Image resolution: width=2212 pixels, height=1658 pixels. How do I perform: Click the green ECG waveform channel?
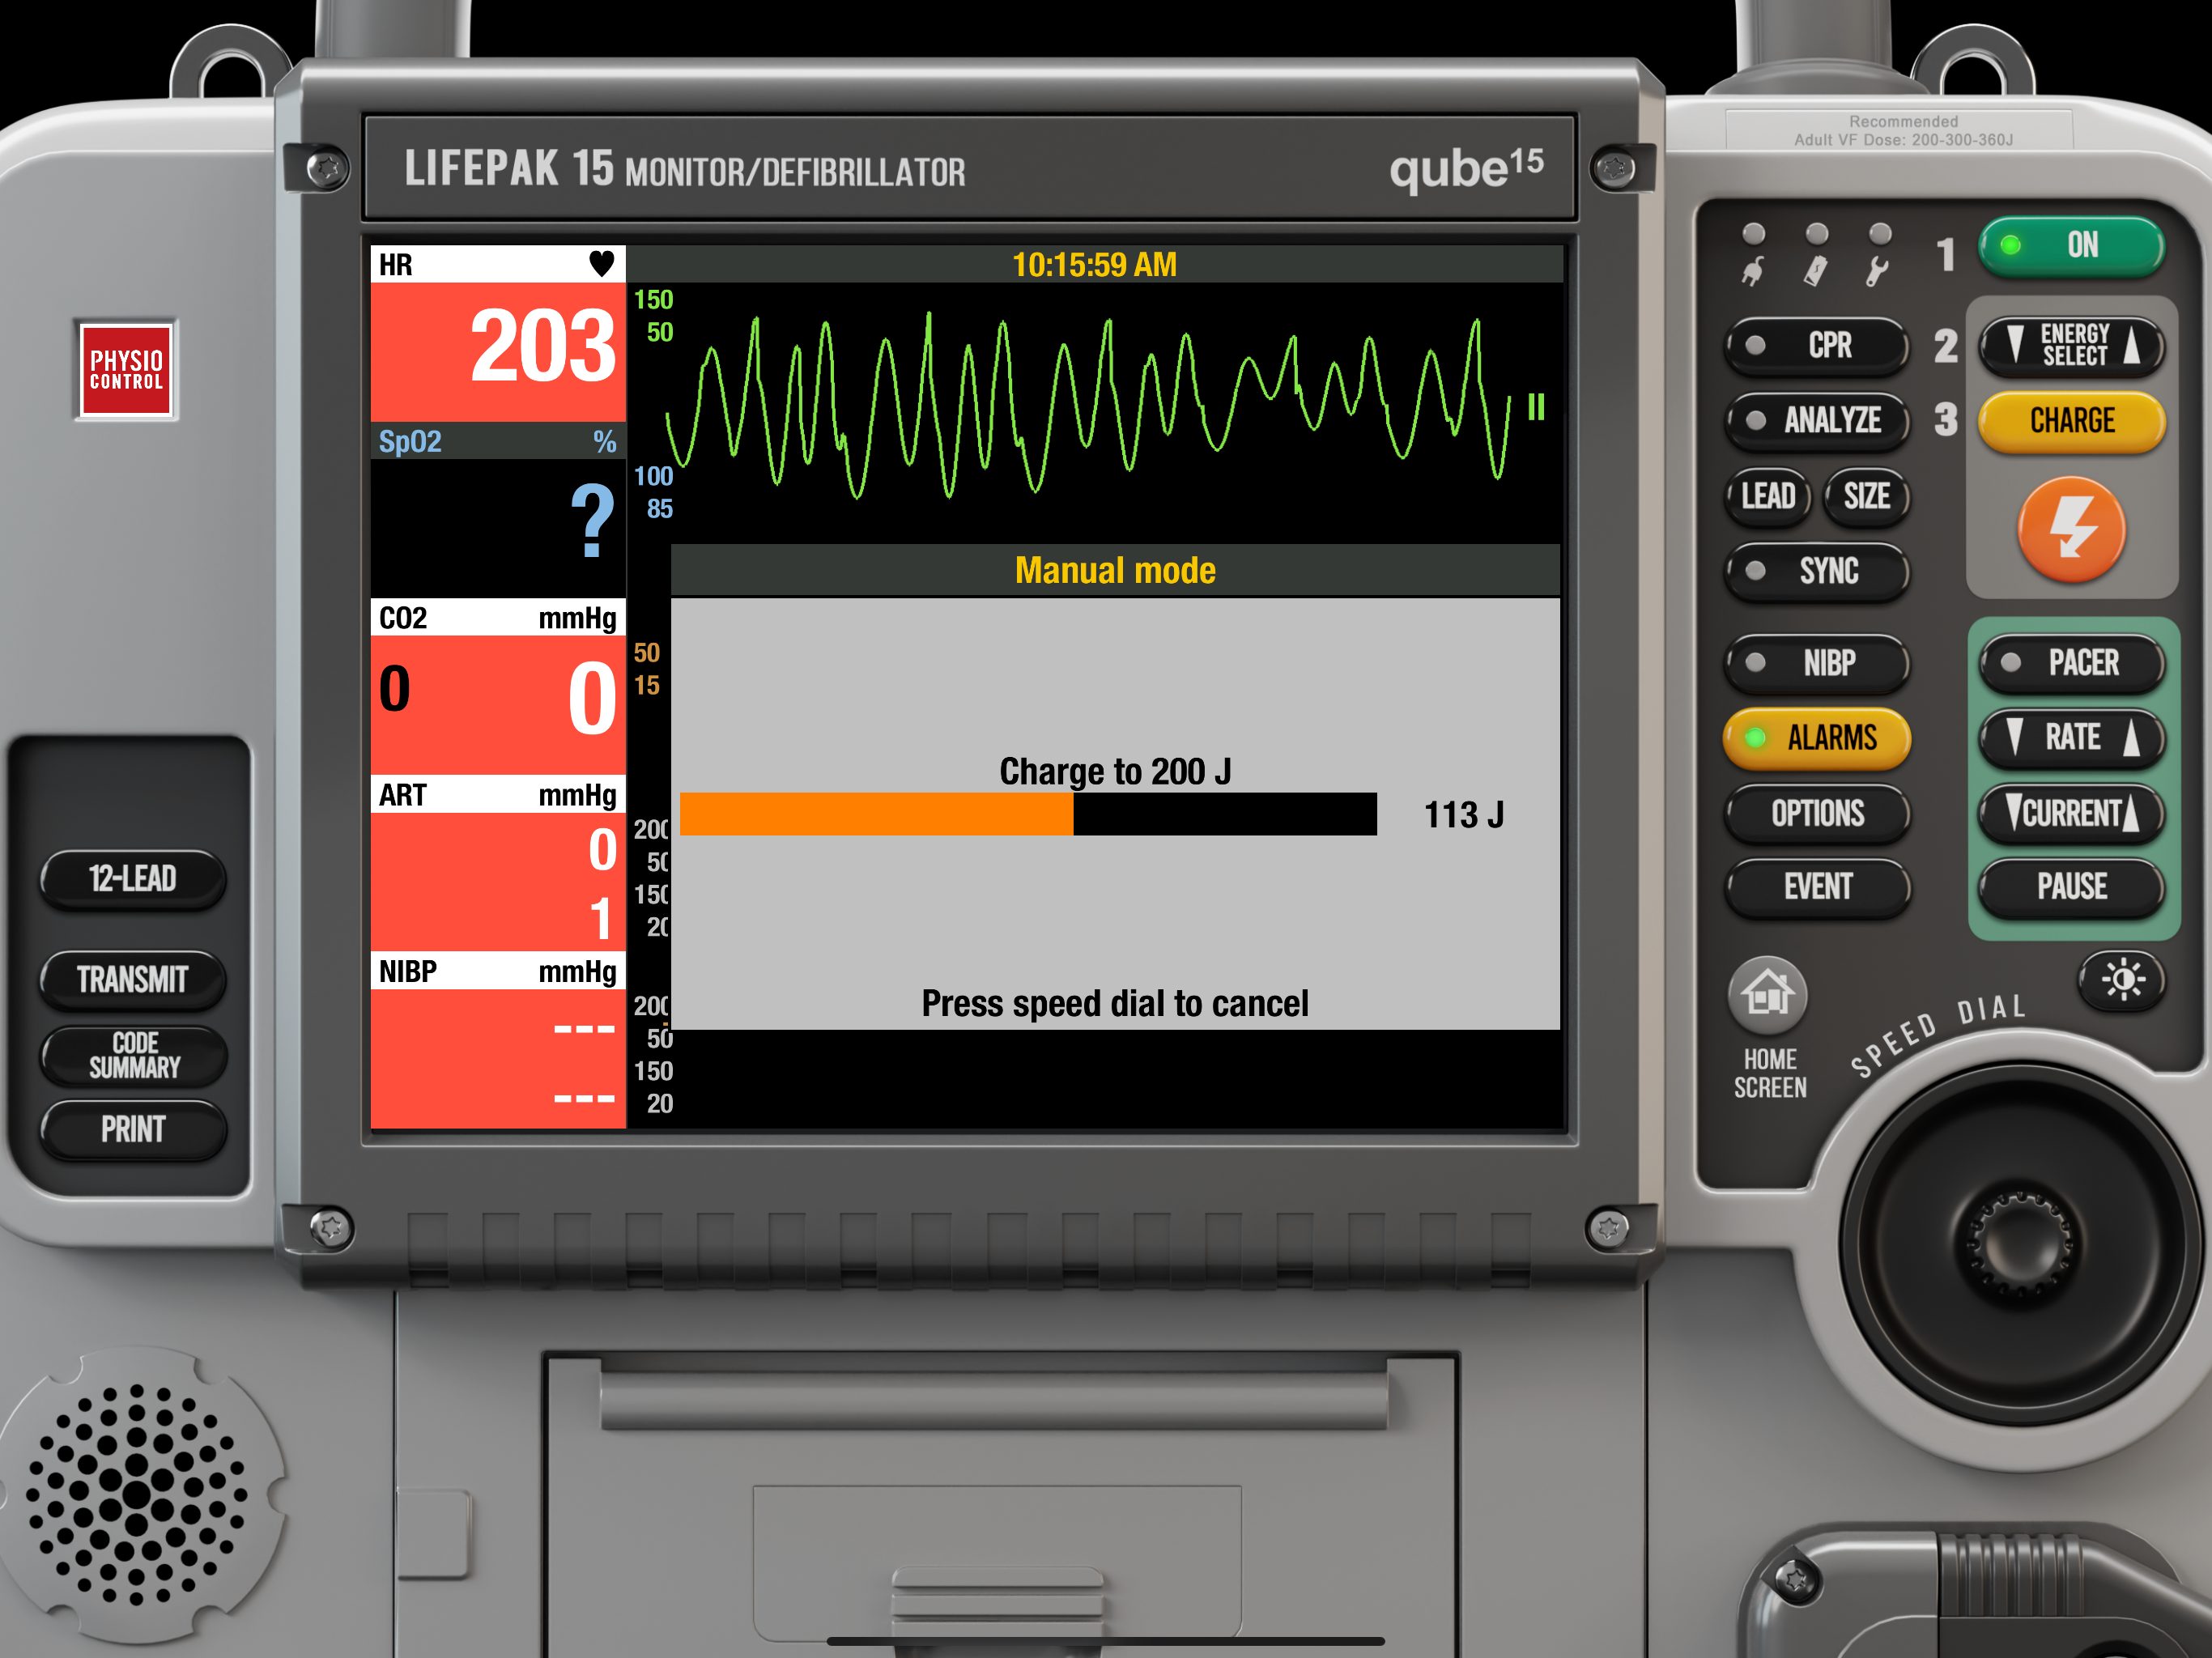[x=1090, y=405]
